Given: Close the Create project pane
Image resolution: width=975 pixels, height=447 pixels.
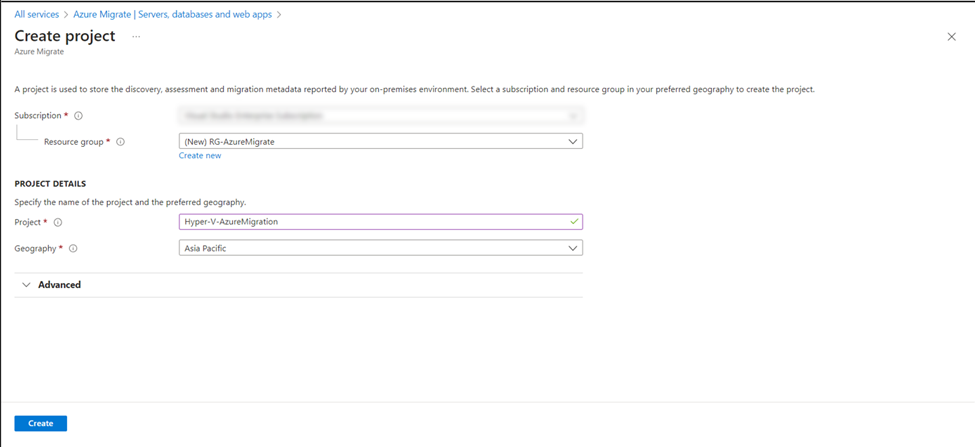Looking at the screenshot, I should click(x=951, y=37).
